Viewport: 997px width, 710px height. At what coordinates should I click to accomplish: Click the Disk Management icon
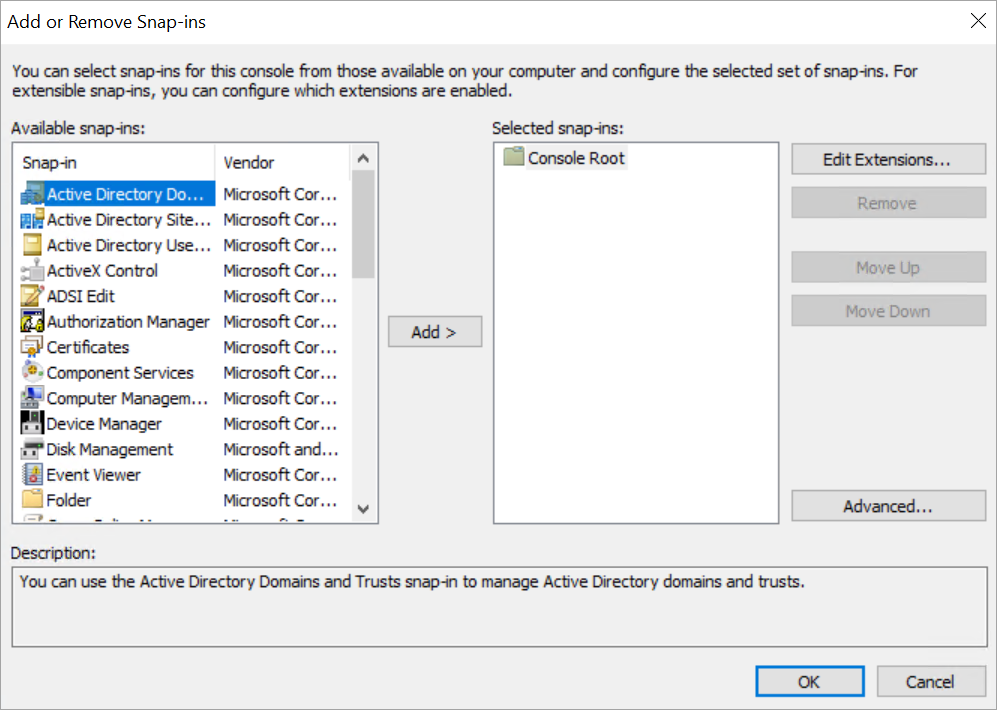pos(32,449)
